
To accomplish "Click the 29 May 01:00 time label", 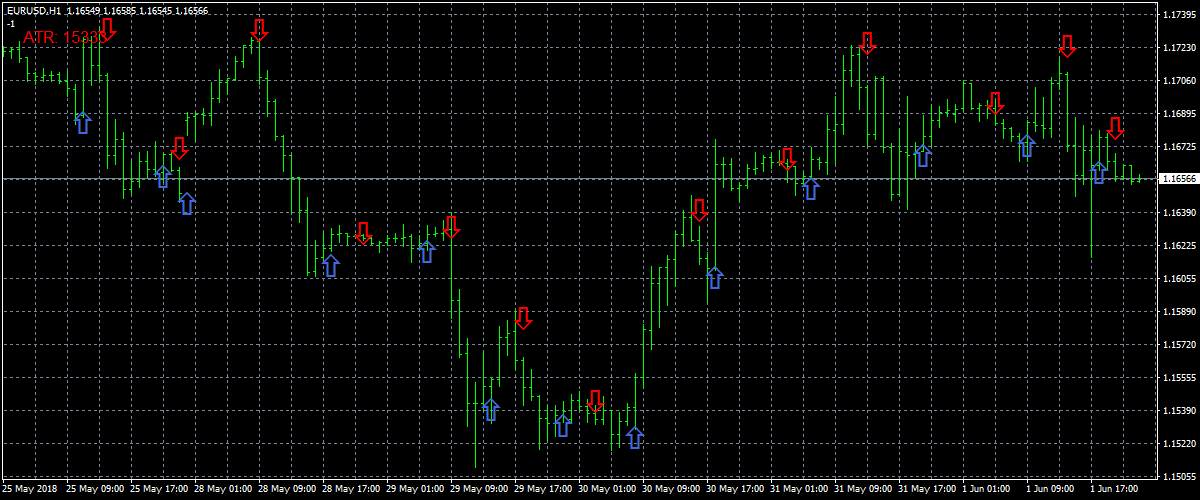I will click(x=416, y=491).
